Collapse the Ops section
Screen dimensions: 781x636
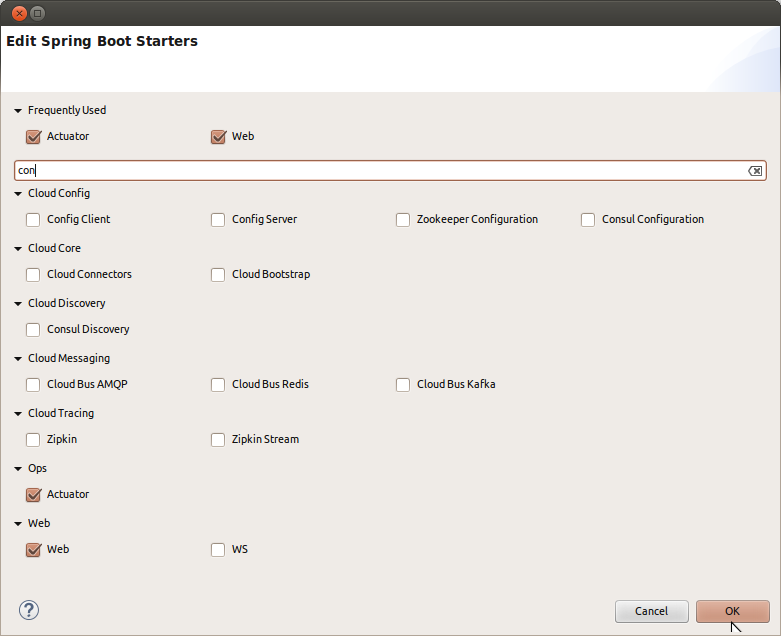[x=18, y=469]
